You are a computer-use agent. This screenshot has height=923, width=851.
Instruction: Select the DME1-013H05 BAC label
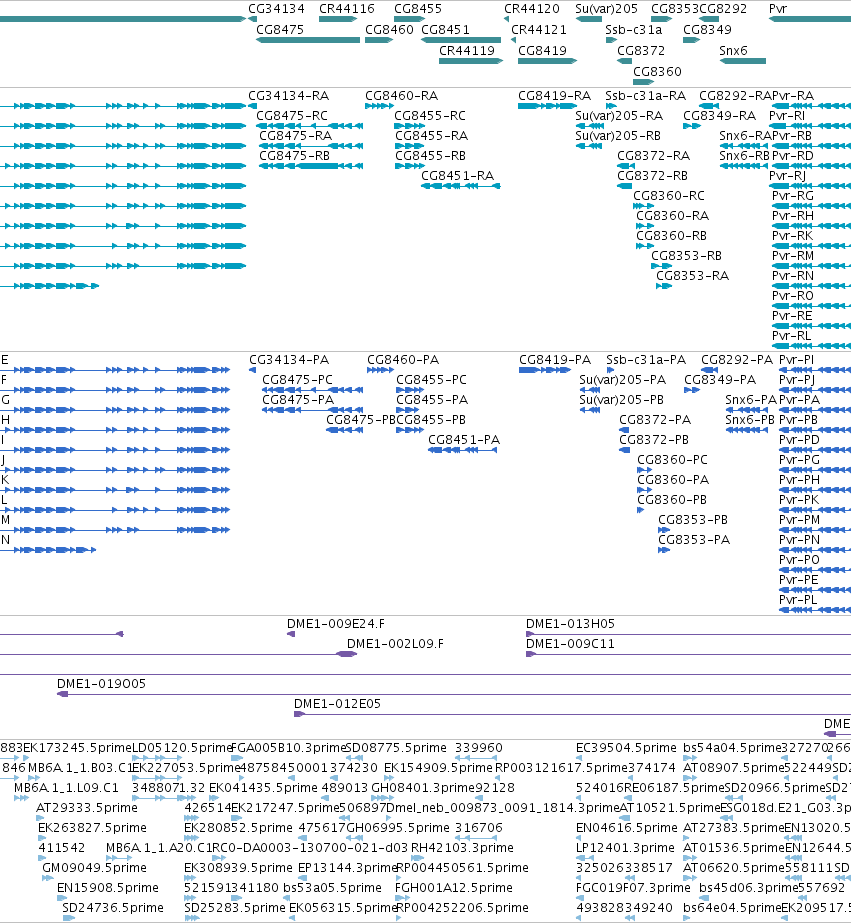[570, 624]
